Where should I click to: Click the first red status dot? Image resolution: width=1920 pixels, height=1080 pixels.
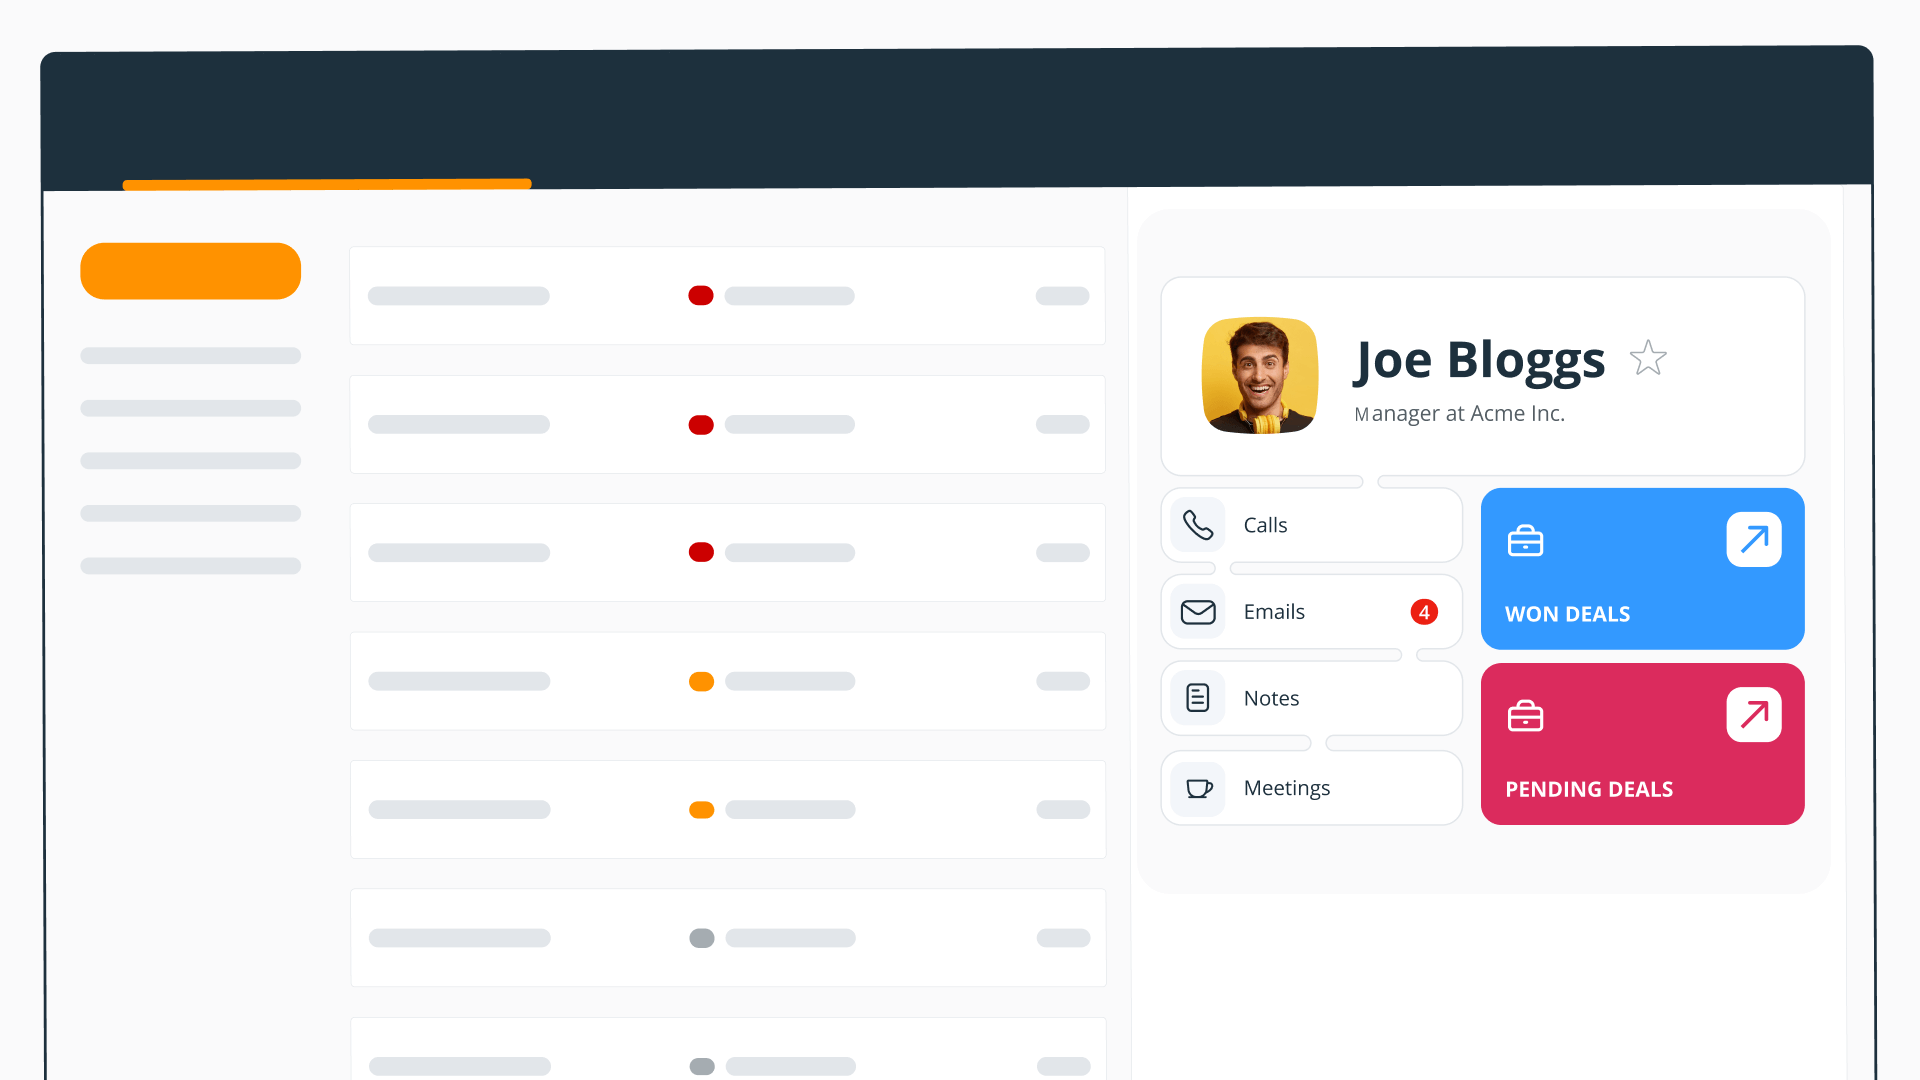pos(701,296)
